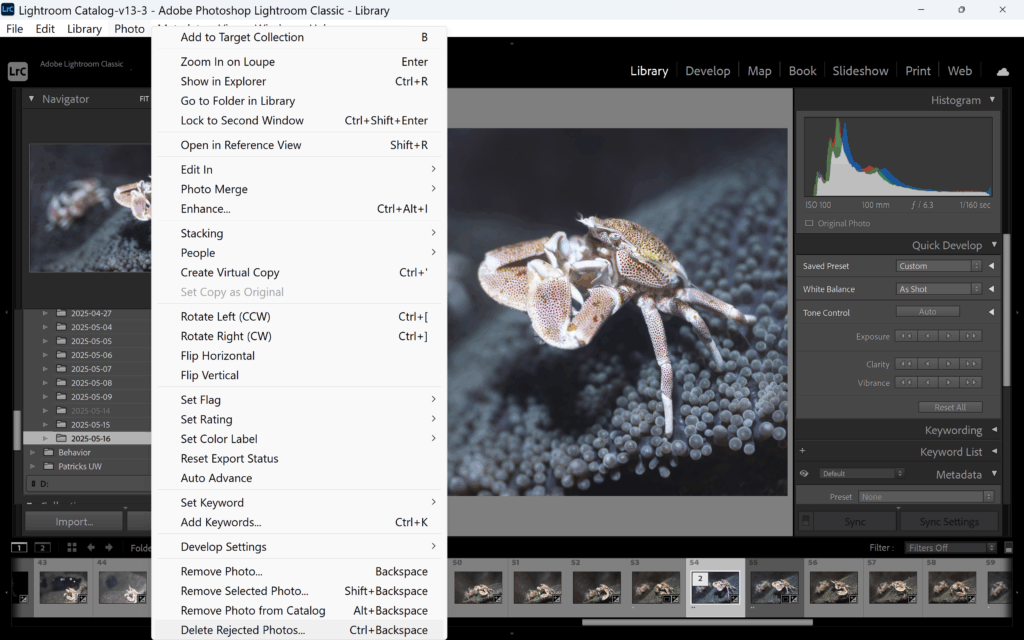Increase Vibrance by a large step
The height and width of the screenshot is (640, 1024).
970,382
